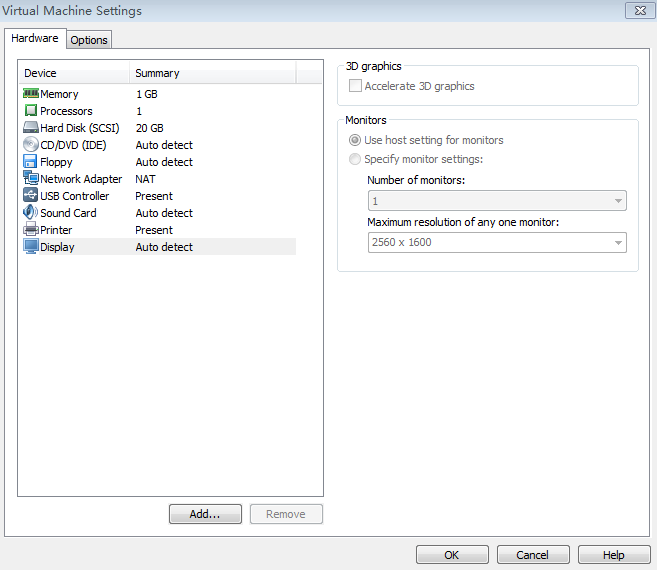Screen dimensions: 657x570
Task: Select the Floppy row label
Action: click(56, 162)
